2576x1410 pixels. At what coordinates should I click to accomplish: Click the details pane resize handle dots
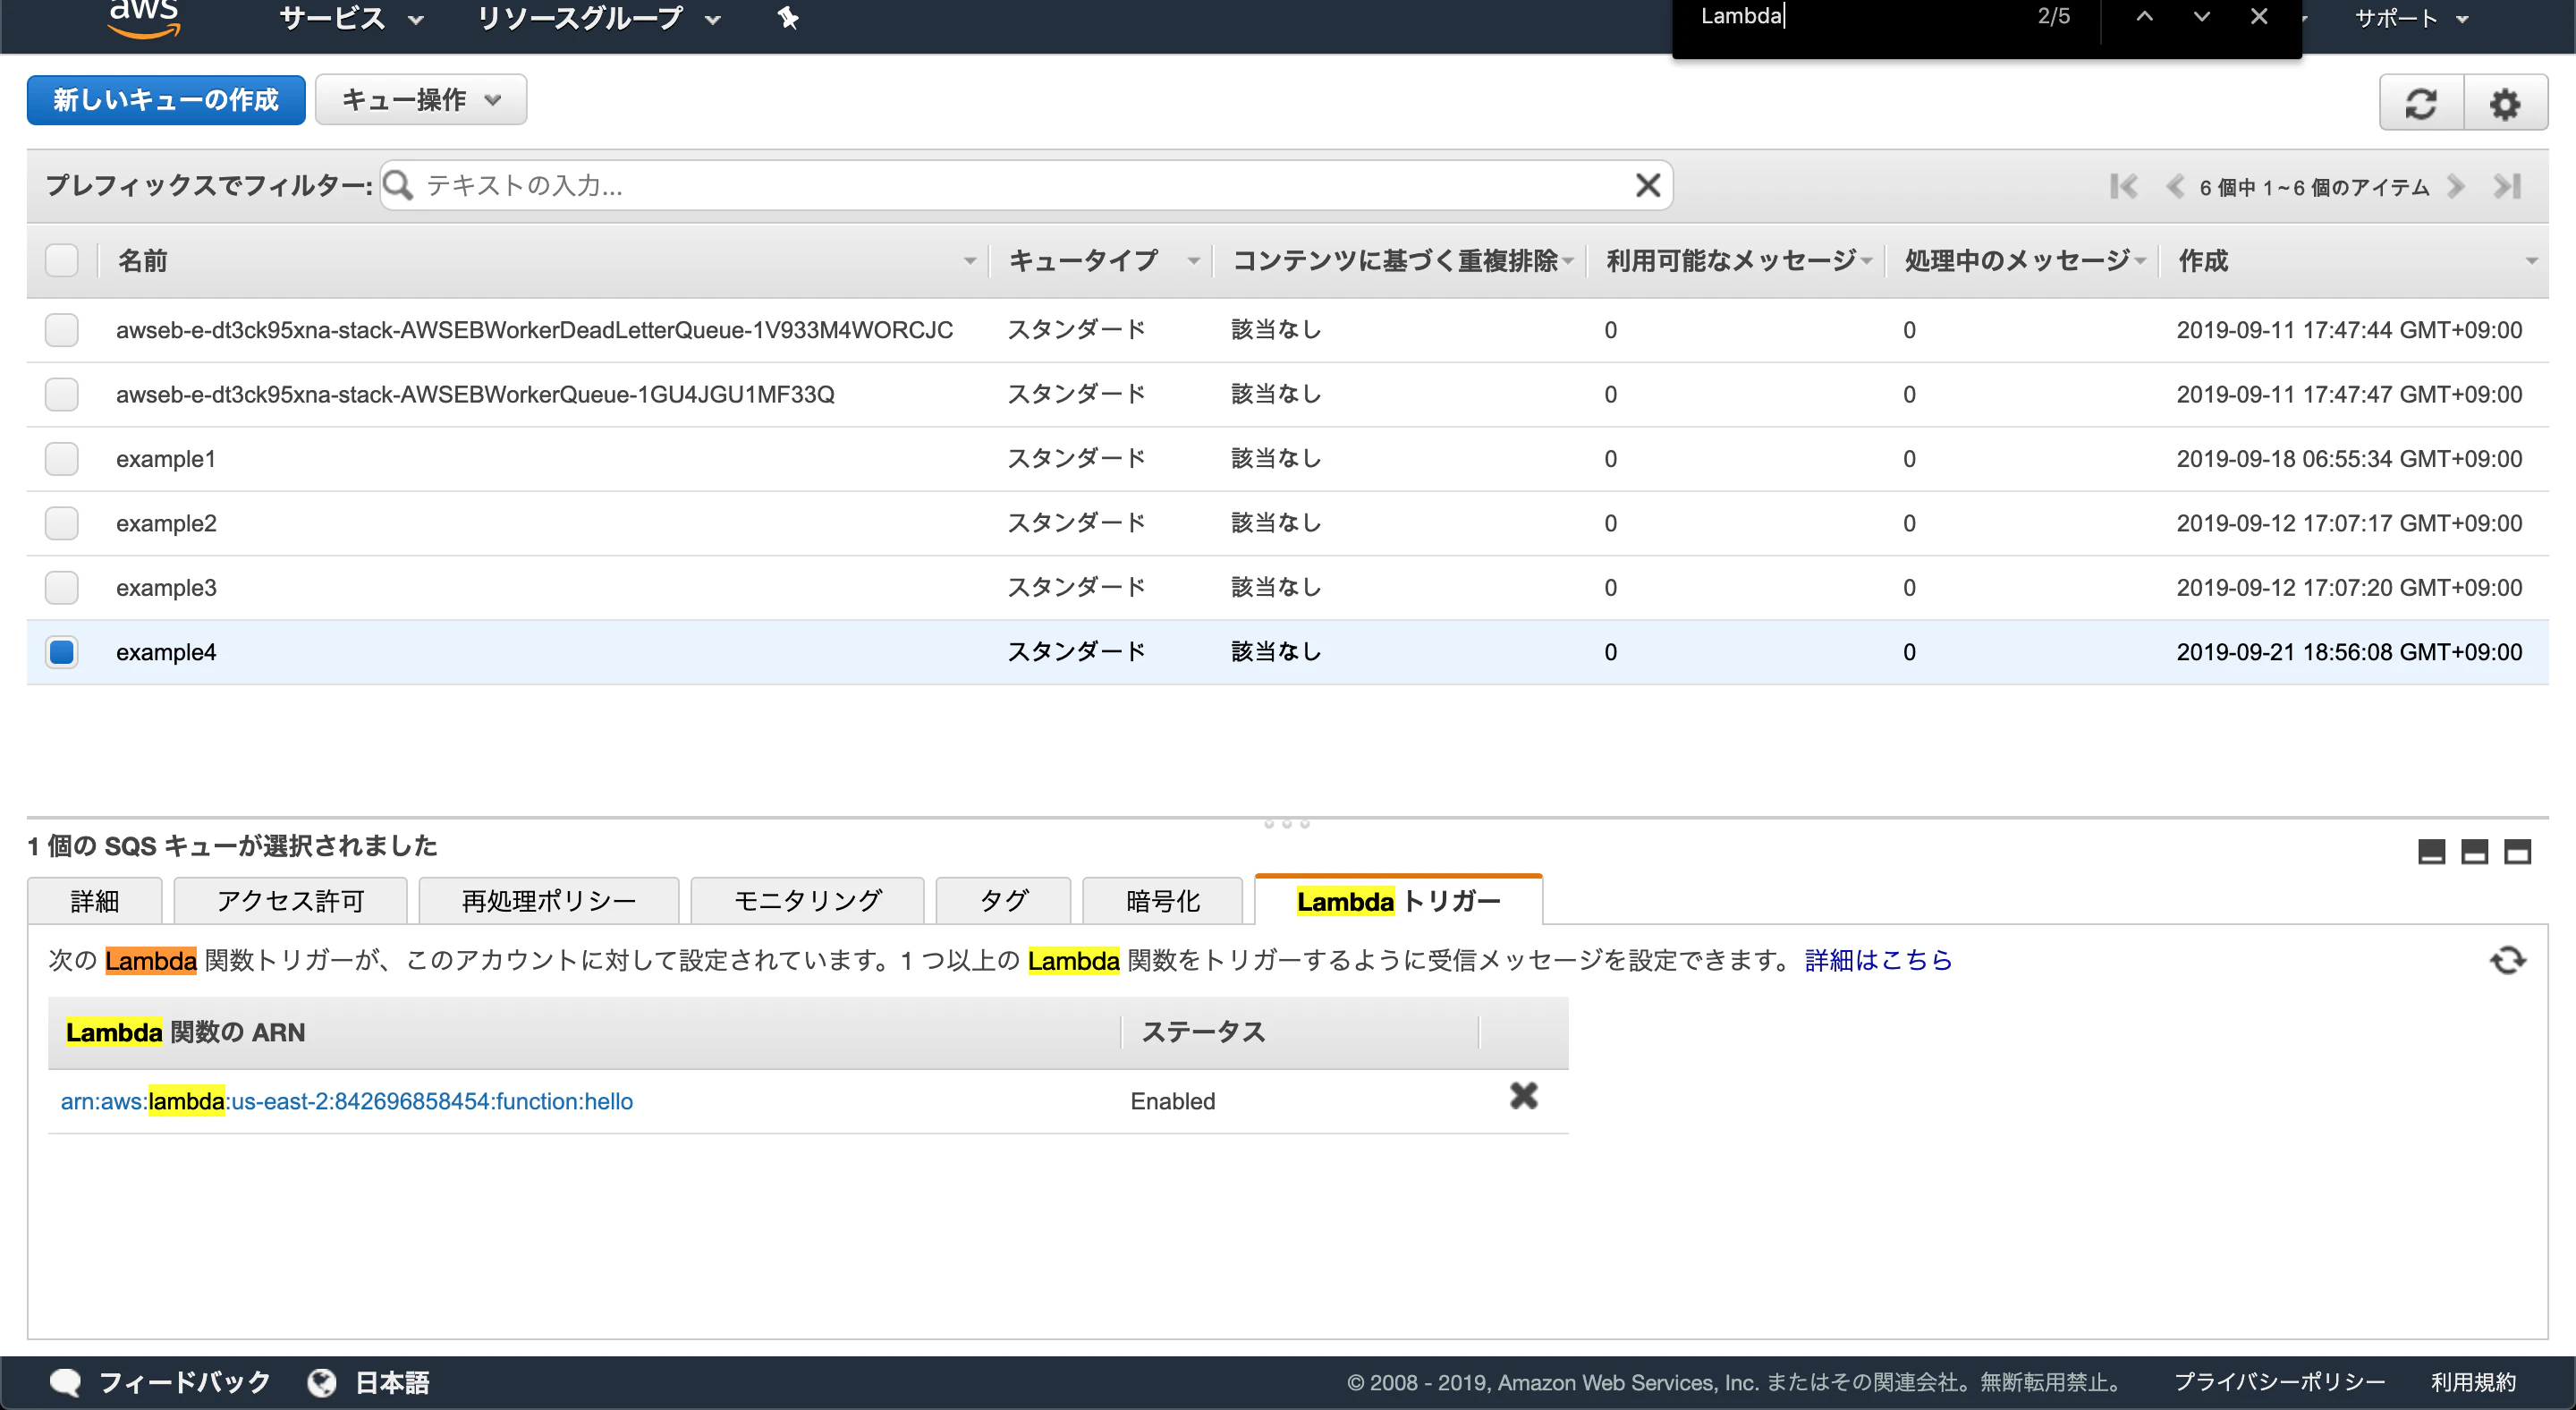point(1287,823)
